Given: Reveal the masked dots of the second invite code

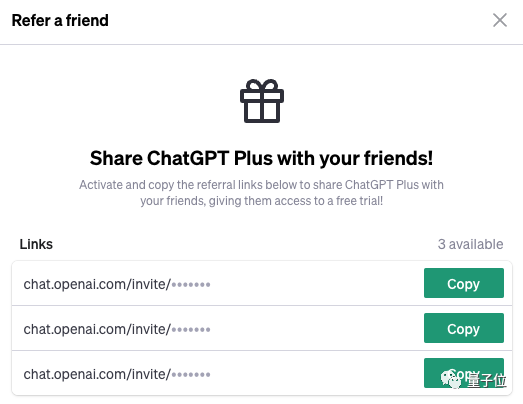Looking at the screenshot, I should [191, 330].
